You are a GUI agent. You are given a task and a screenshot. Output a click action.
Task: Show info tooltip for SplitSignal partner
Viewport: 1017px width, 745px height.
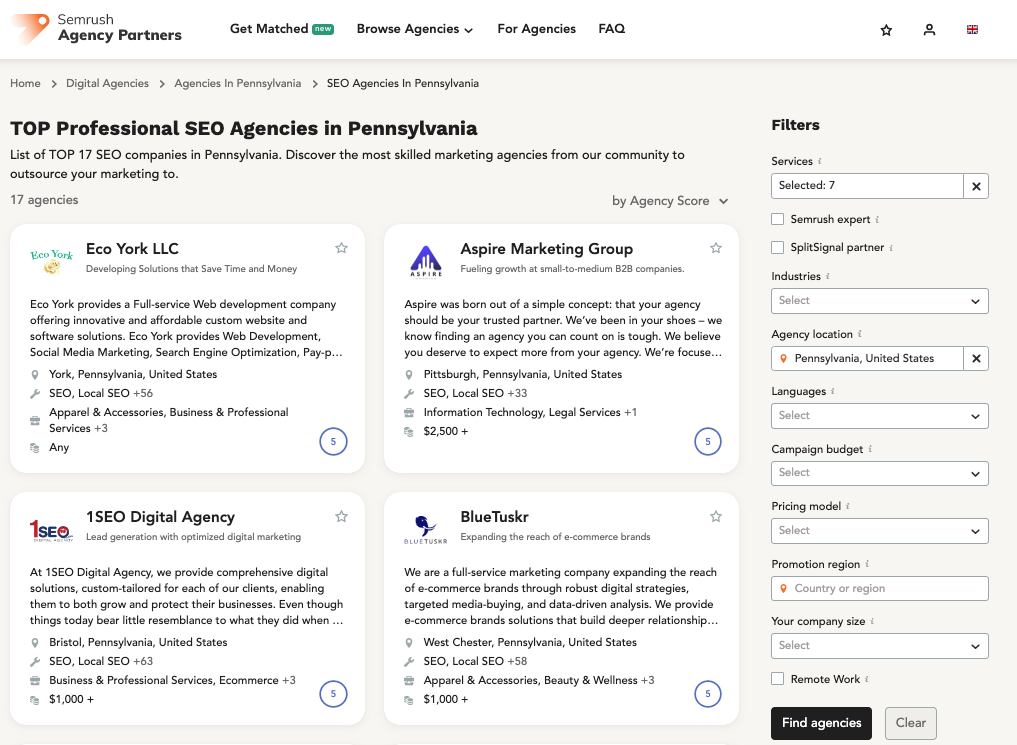891,248
